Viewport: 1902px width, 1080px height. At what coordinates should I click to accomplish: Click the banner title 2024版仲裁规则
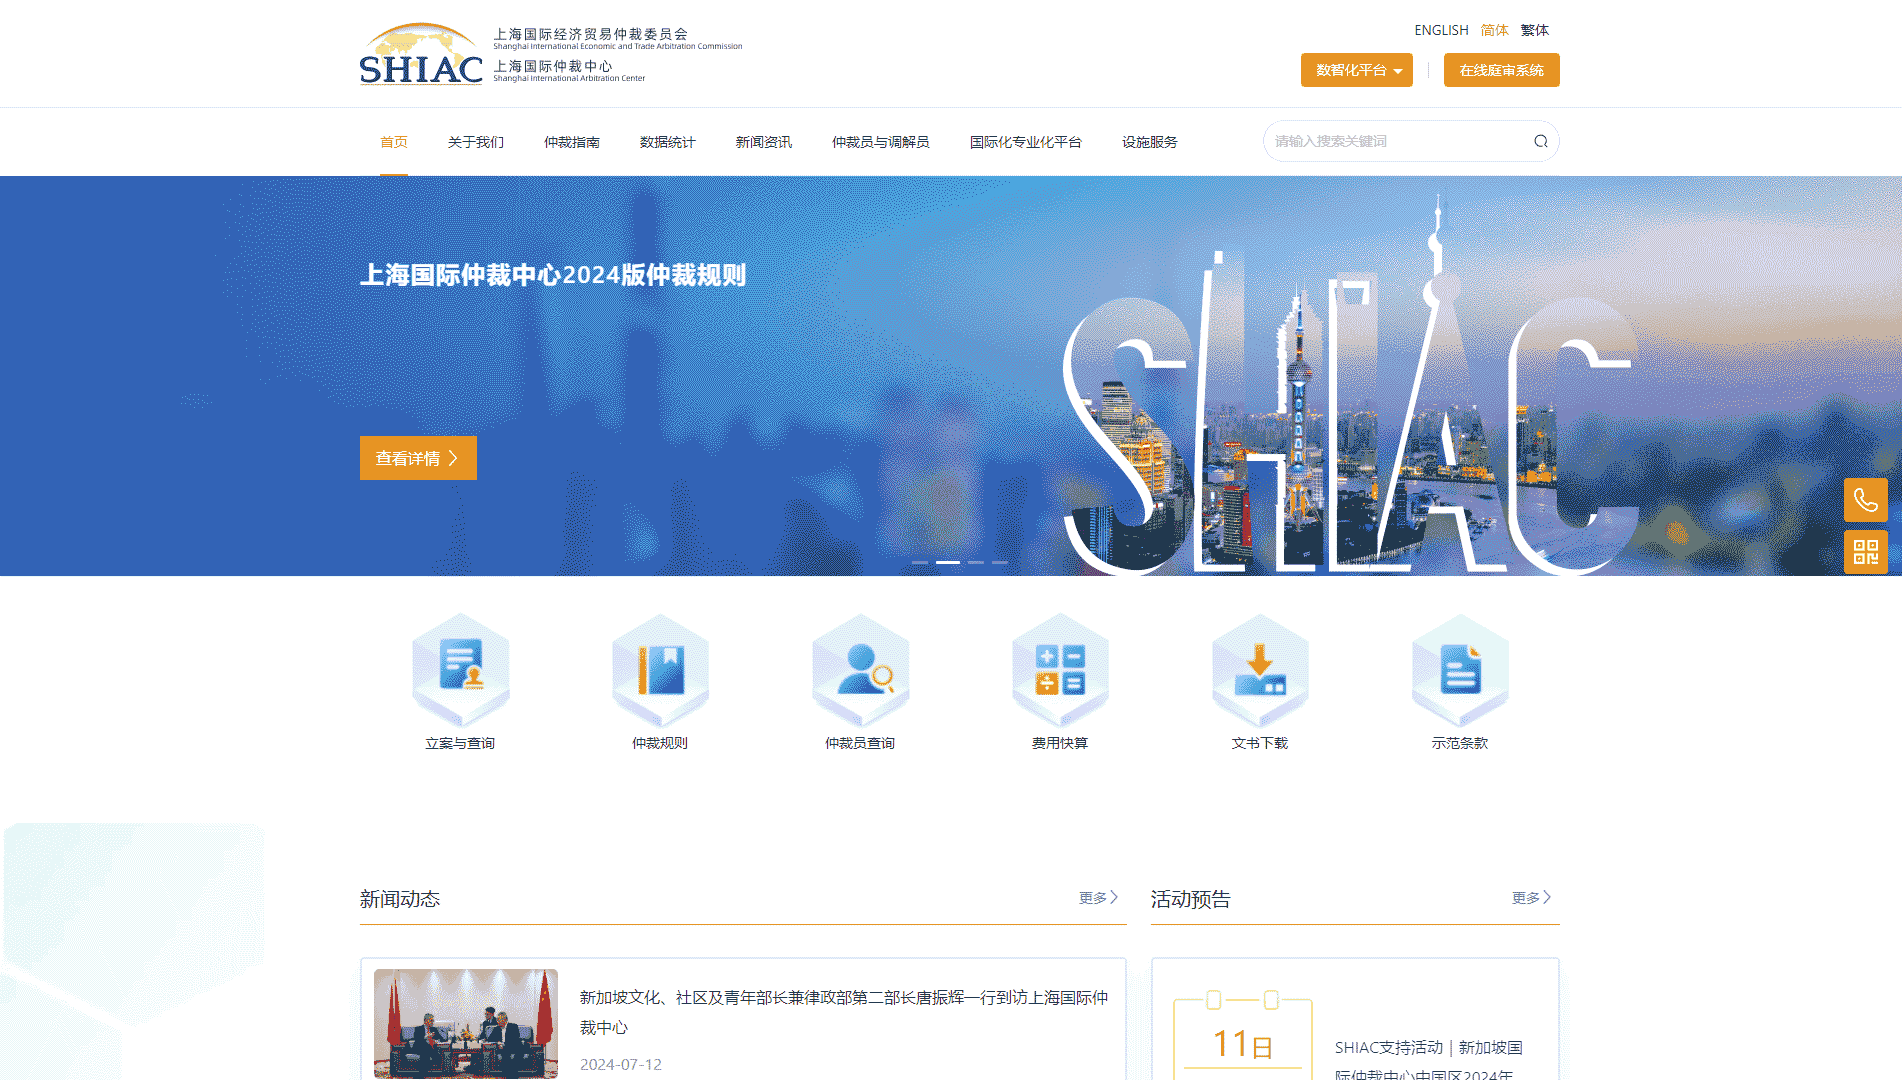(553, 275)
